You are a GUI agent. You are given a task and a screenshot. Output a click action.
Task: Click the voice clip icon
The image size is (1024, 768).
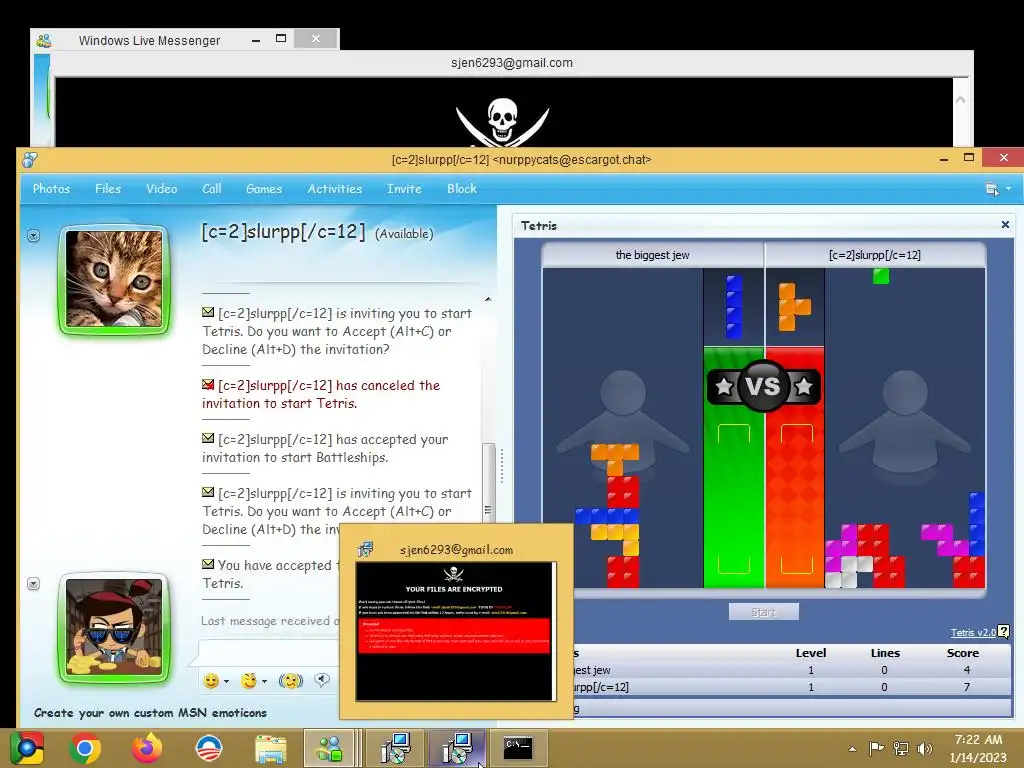point(322,680)
